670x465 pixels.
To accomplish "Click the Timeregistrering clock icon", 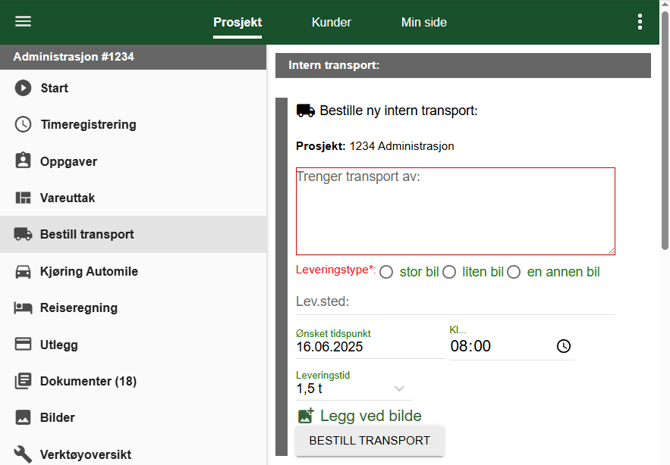I will (x=23, y=125).
